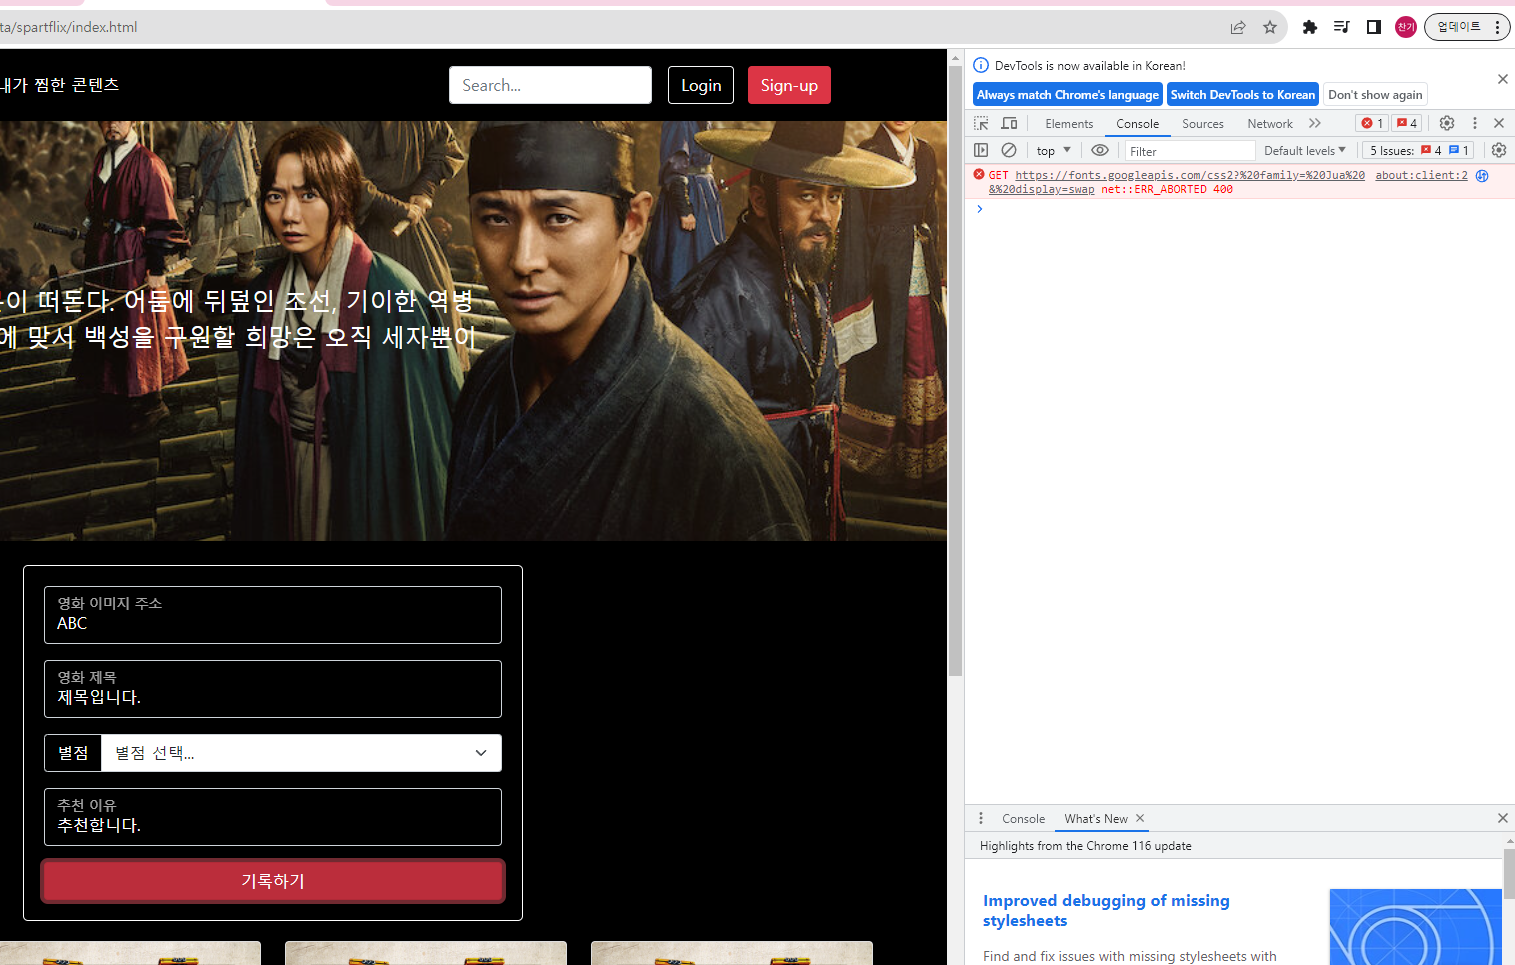Create a live expression with the eye icon

tap(1100, 150)
